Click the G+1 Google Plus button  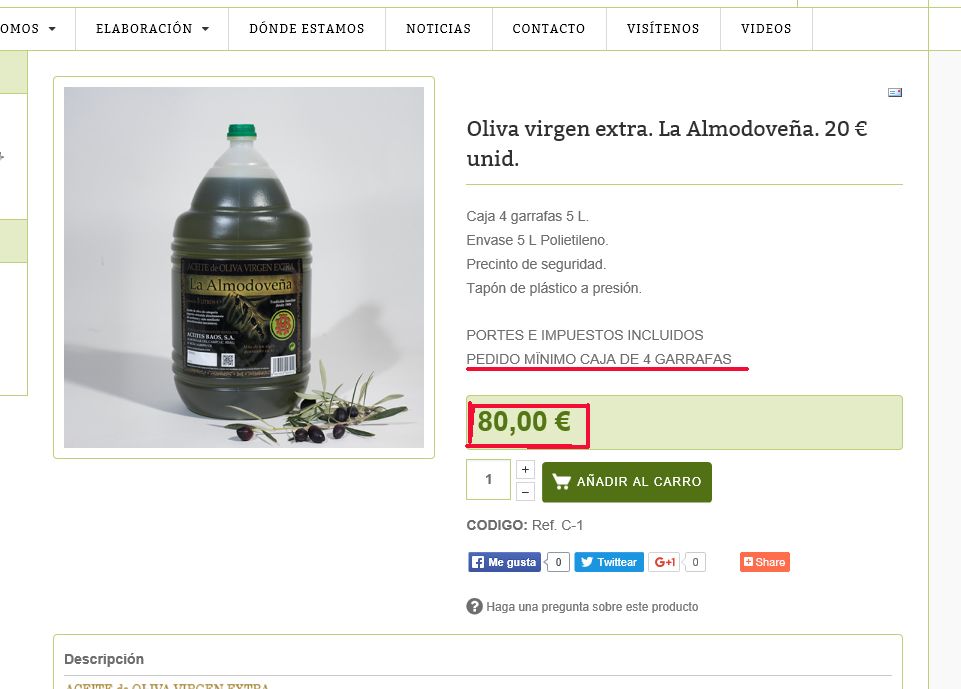tap(664, 562)
